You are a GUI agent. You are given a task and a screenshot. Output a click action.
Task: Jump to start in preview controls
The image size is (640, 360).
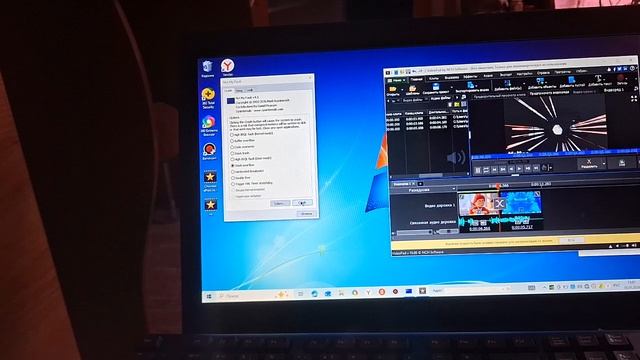click(494, 169)
